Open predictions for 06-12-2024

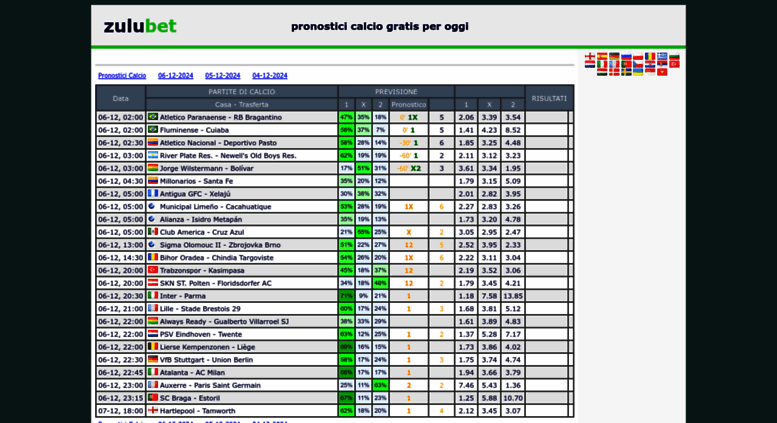175,76
